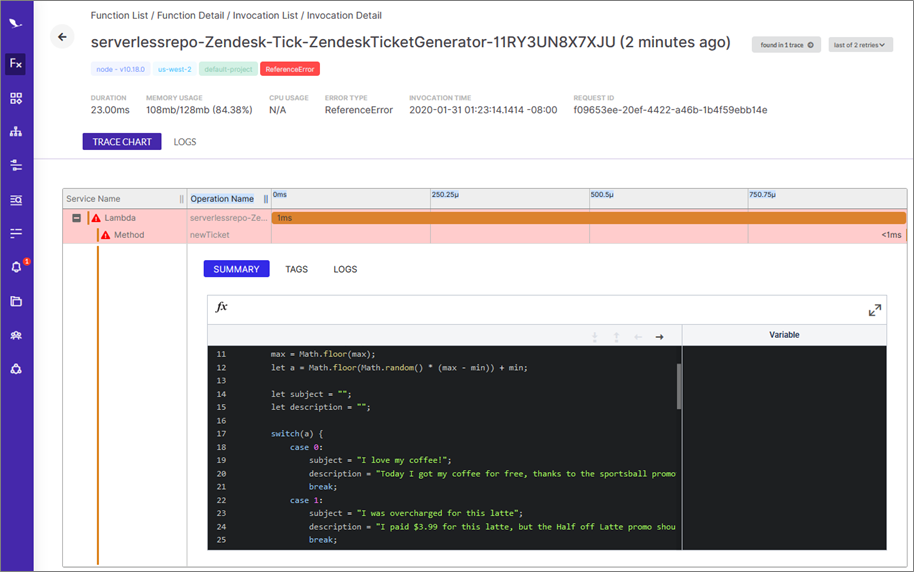Click the code vertical scrollbar thumb

679,387
